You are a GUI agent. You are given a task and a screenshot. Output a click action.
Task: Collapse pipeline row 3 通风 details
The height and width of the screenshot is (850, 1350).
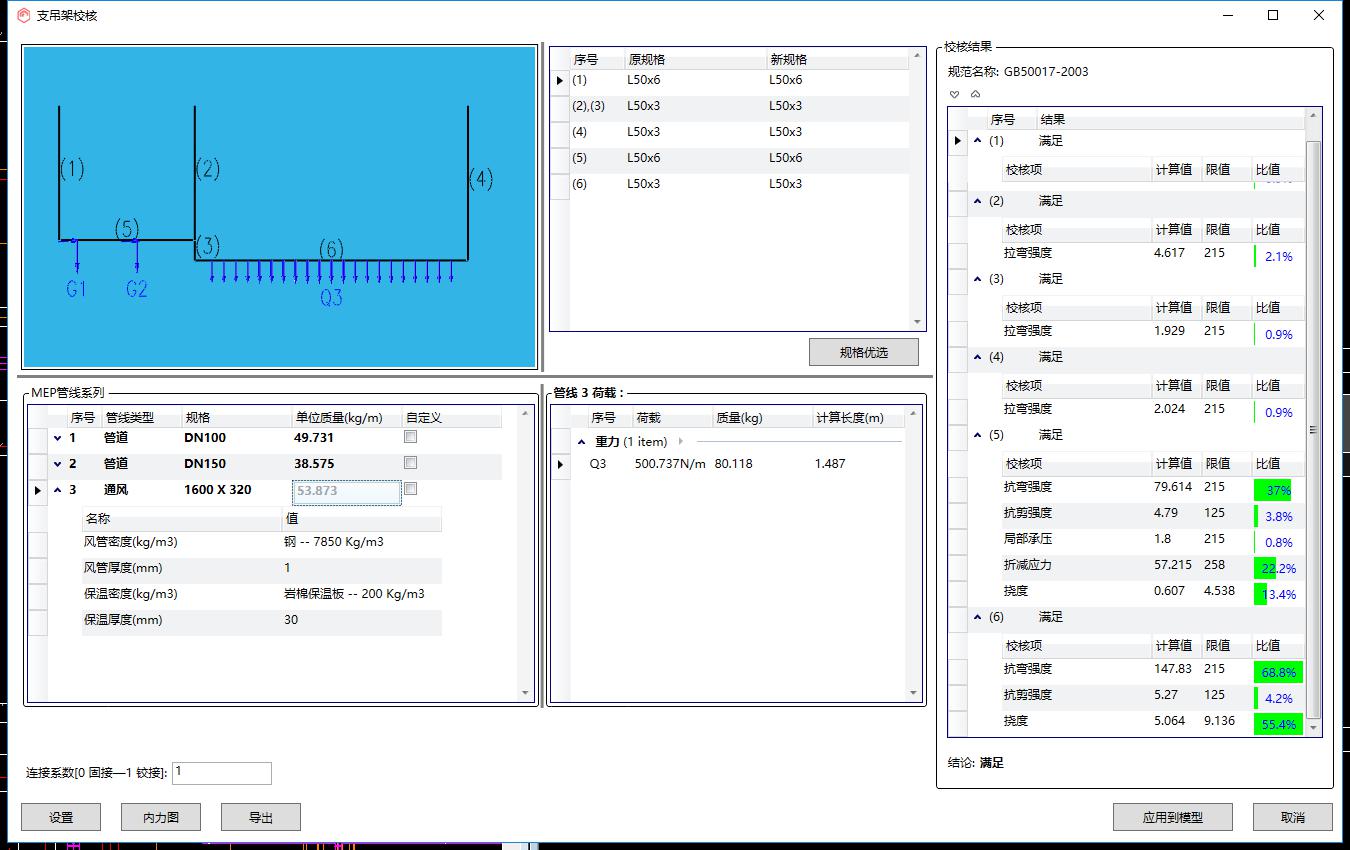(x=58, y=490)
